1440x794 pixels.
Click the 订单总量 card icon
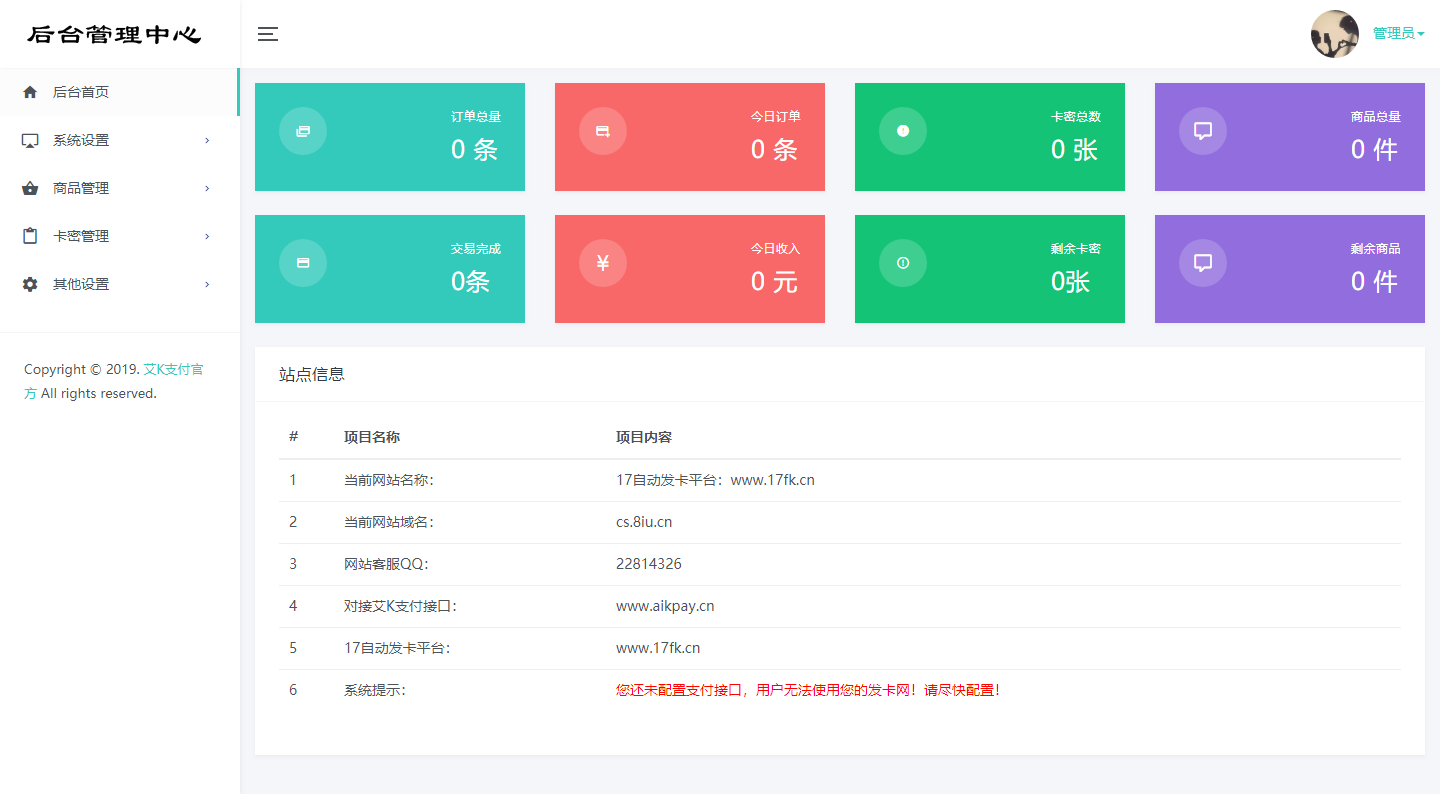303,131
